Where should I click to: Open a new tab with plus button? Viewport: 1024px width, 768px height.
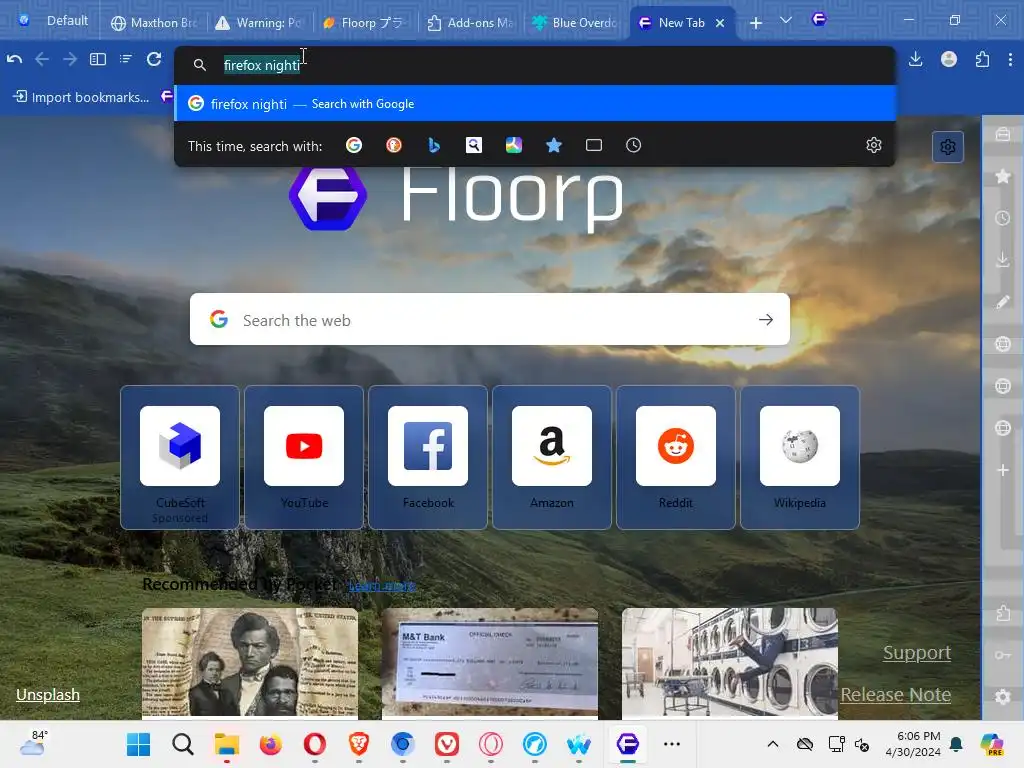click(756, 23)
